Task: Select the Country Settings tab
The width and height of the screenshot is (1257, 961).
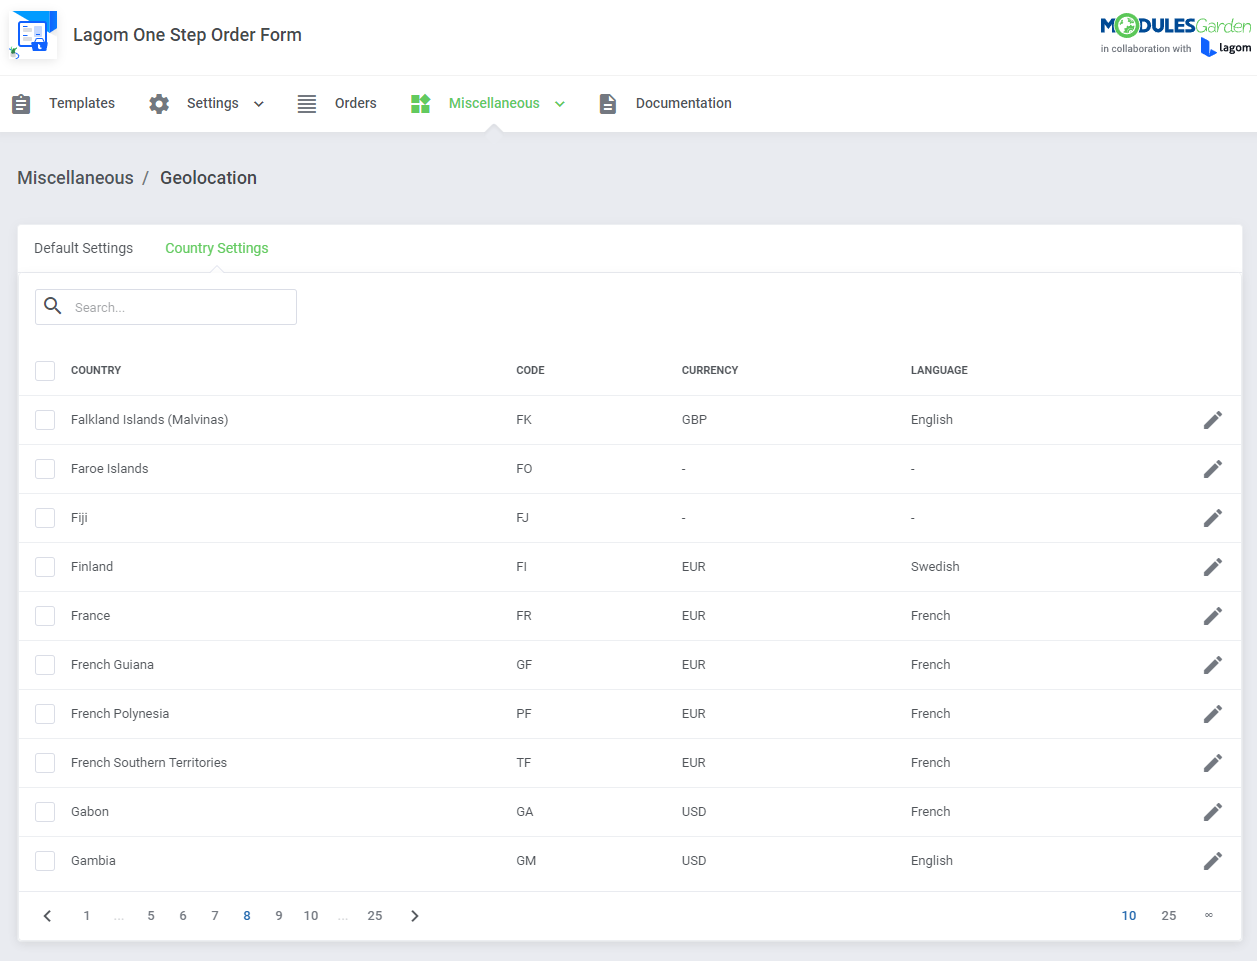Action: tap(216, 247)
